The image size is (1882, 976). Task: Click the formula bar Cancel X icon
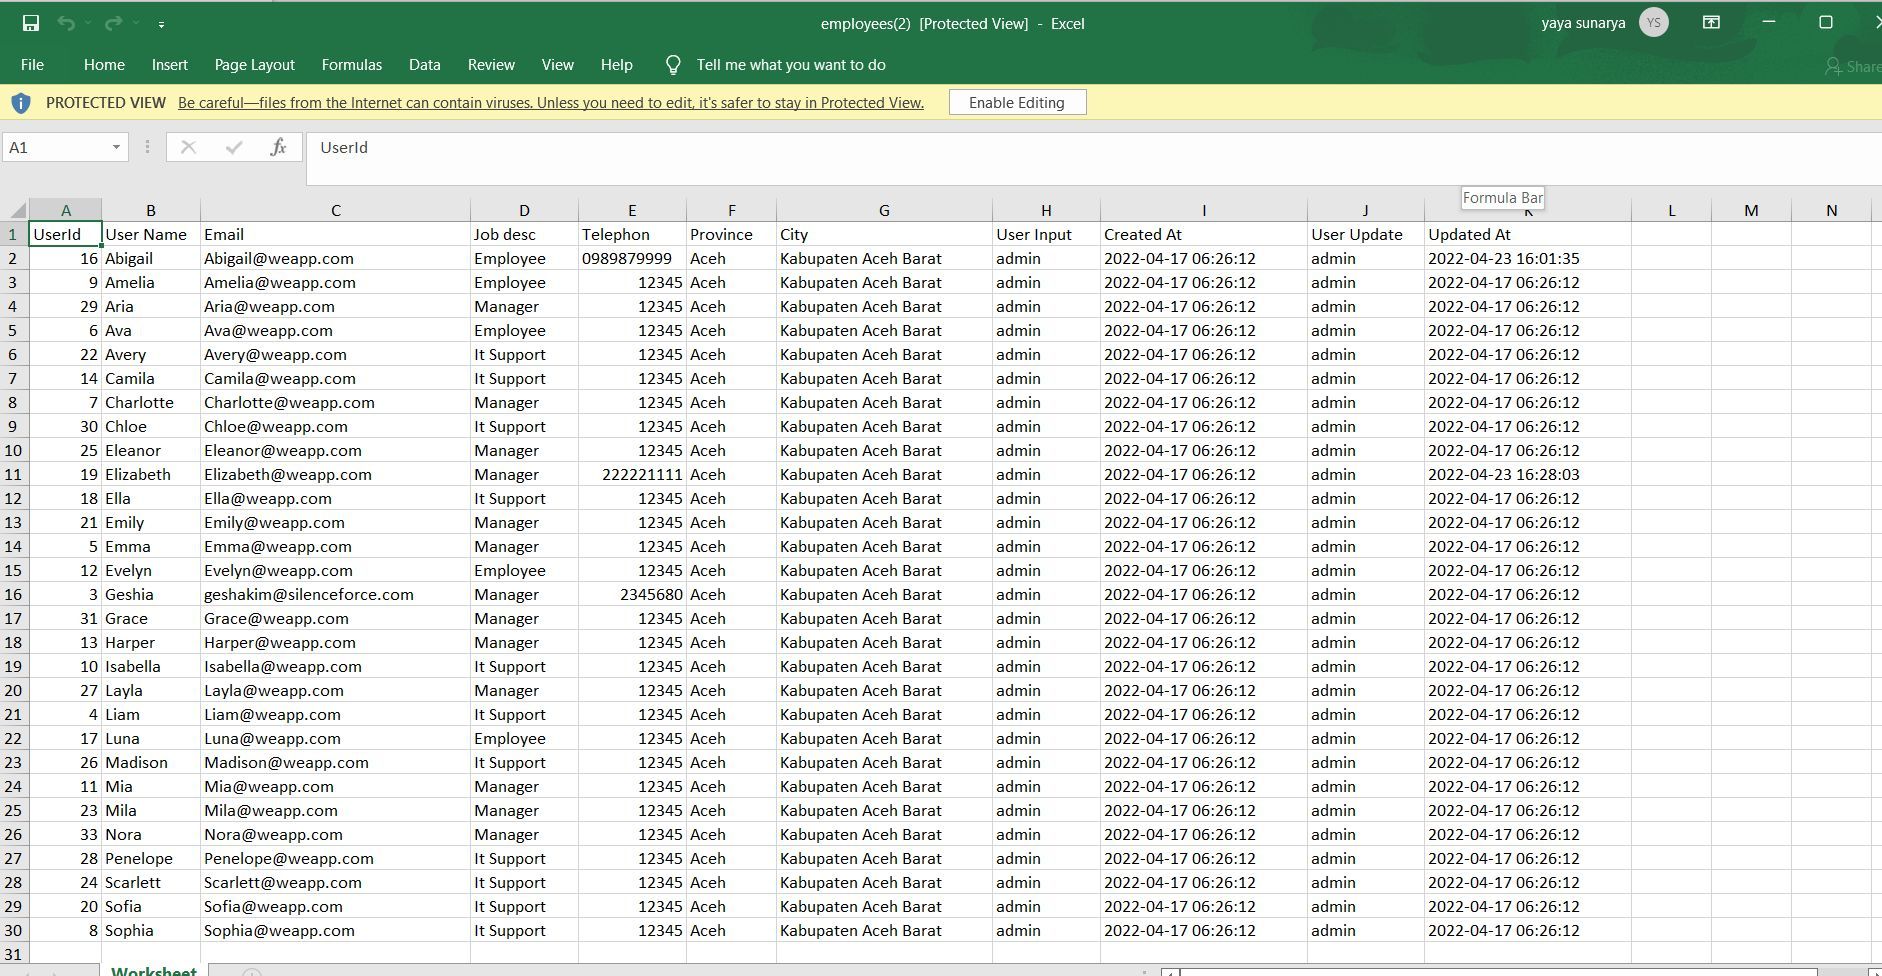pos(188,147)
